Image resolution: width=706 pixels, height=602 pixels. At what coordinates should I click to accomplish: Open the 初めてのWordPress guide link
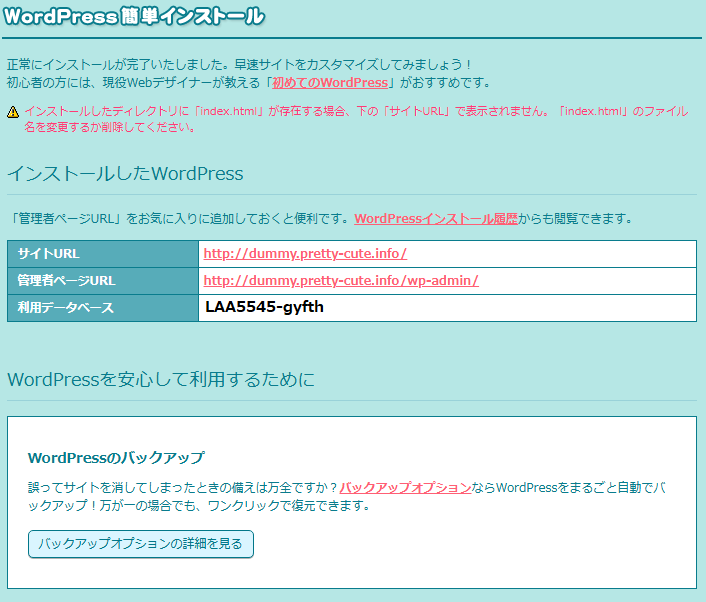coord(329,82)
